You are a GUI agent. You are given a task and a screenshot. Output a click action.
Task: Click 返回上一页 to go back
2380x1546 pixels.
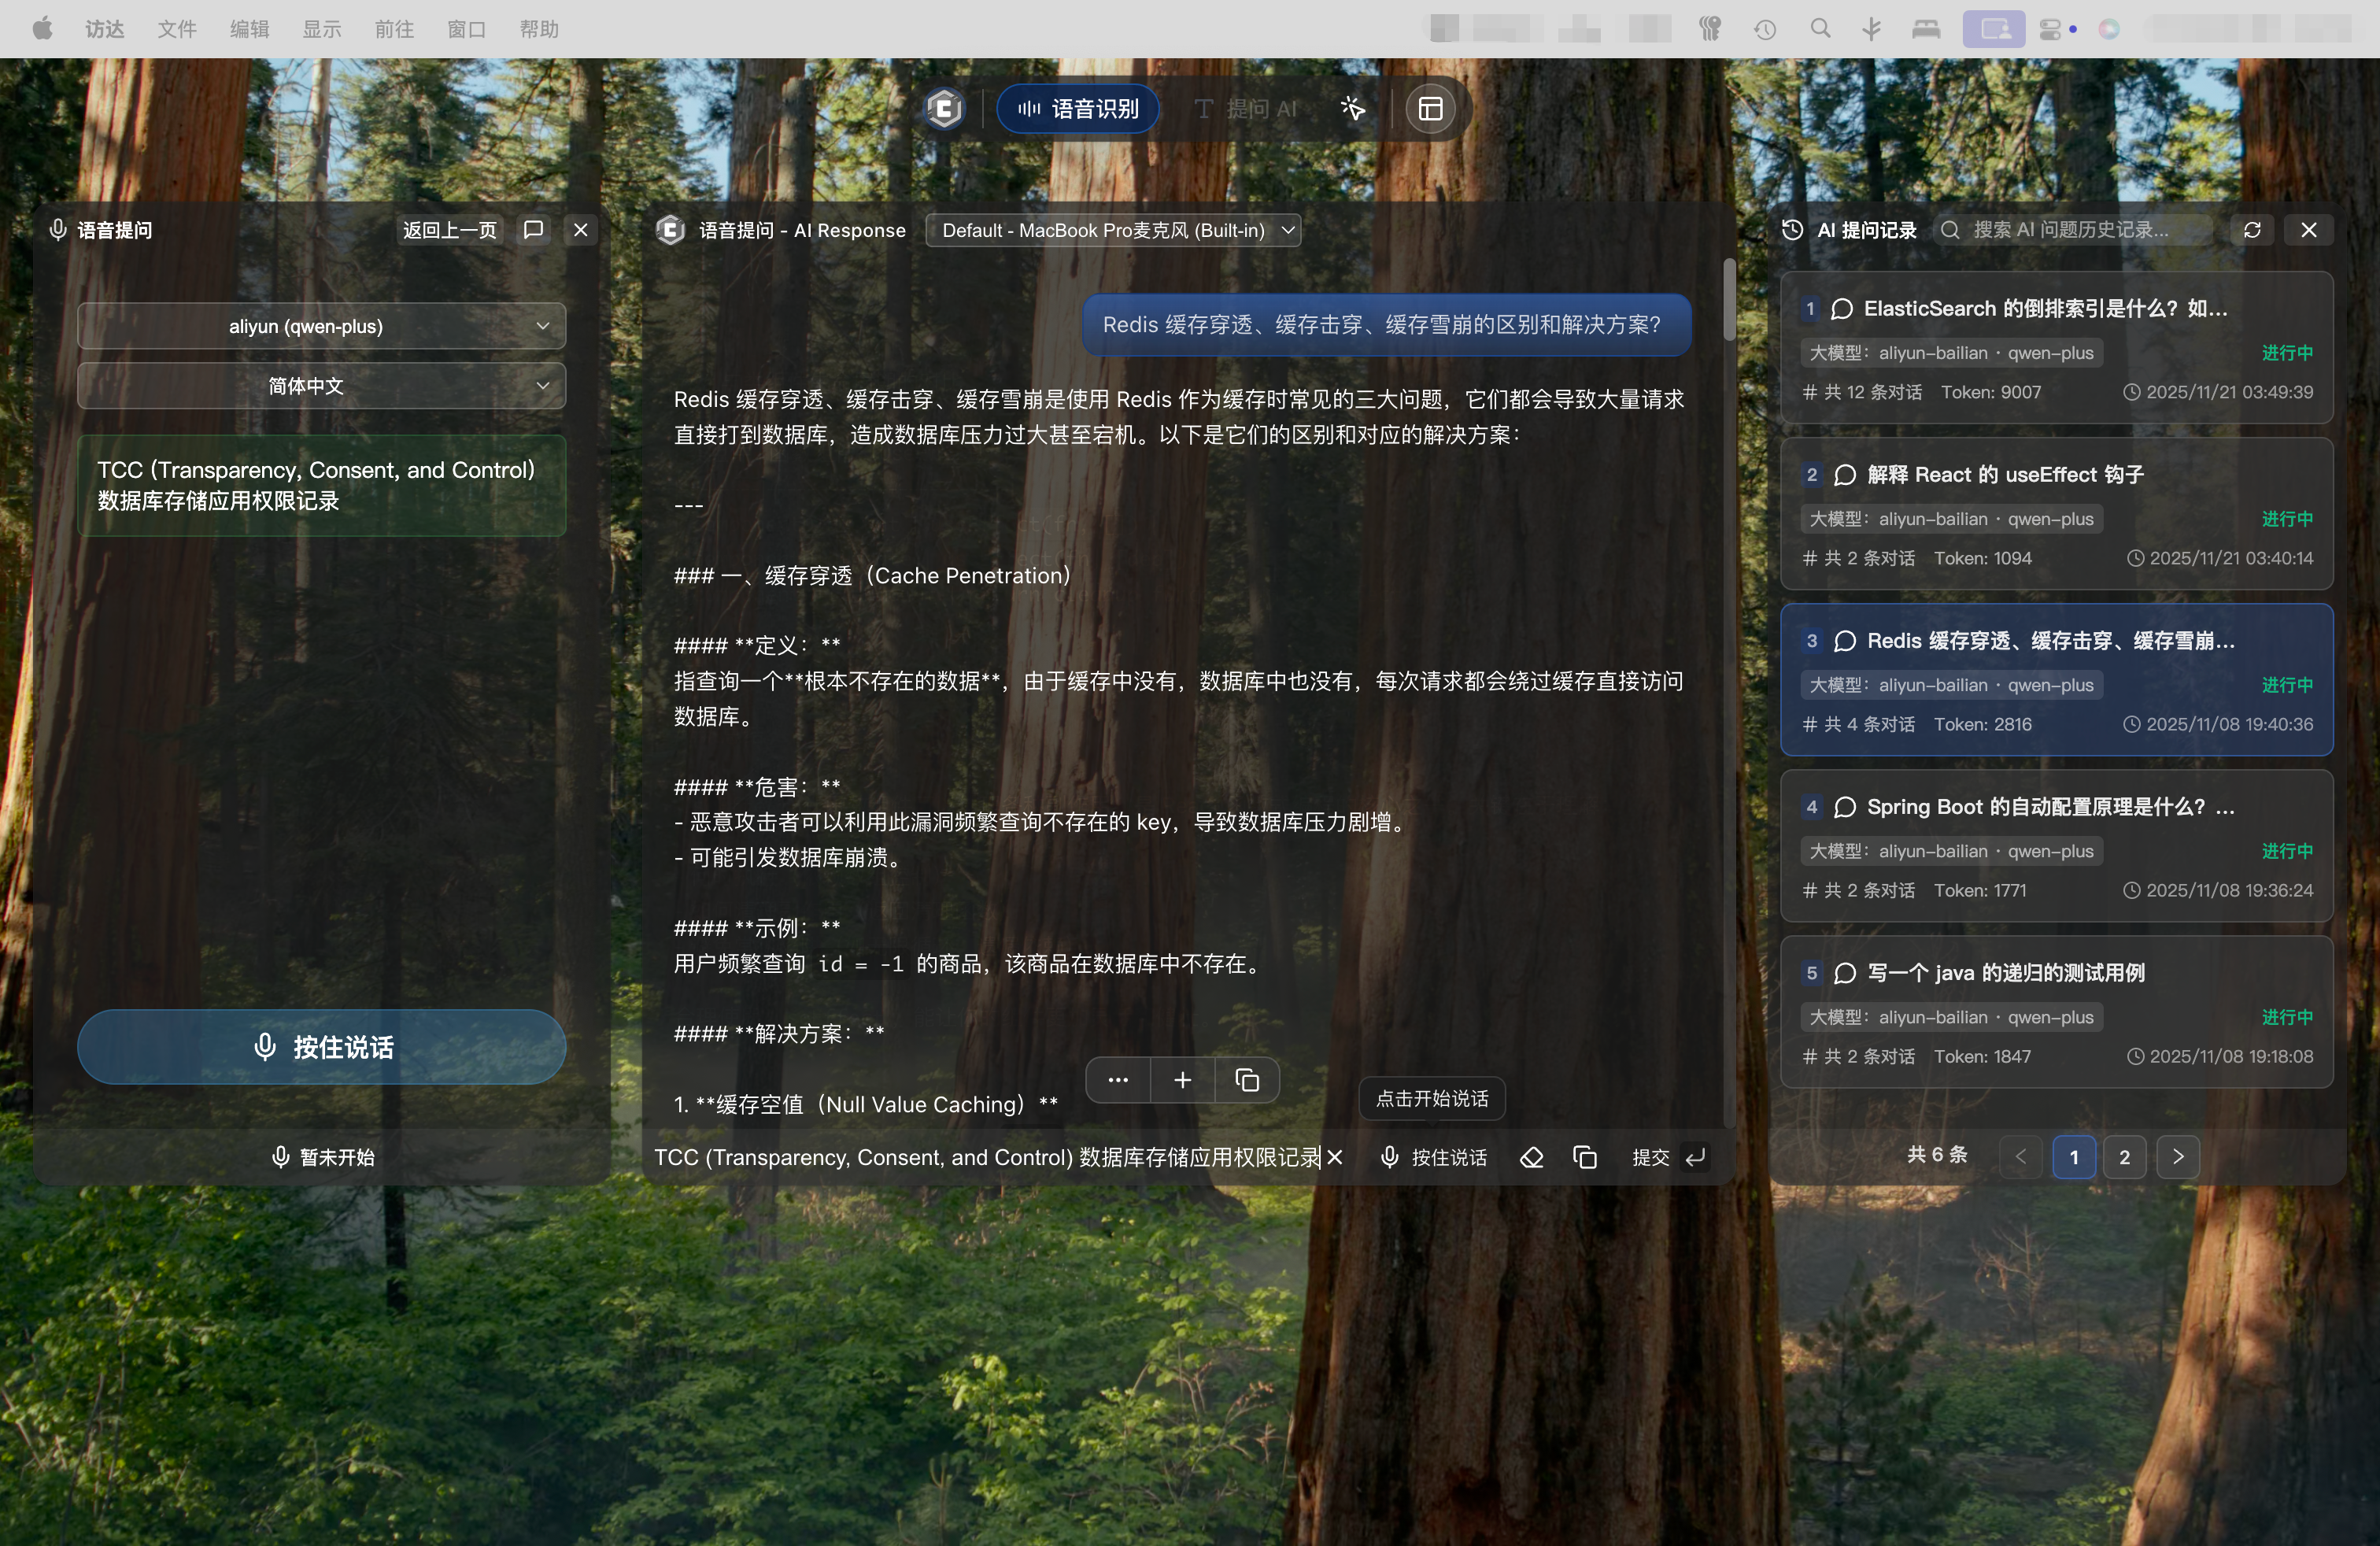click(449, 229)
